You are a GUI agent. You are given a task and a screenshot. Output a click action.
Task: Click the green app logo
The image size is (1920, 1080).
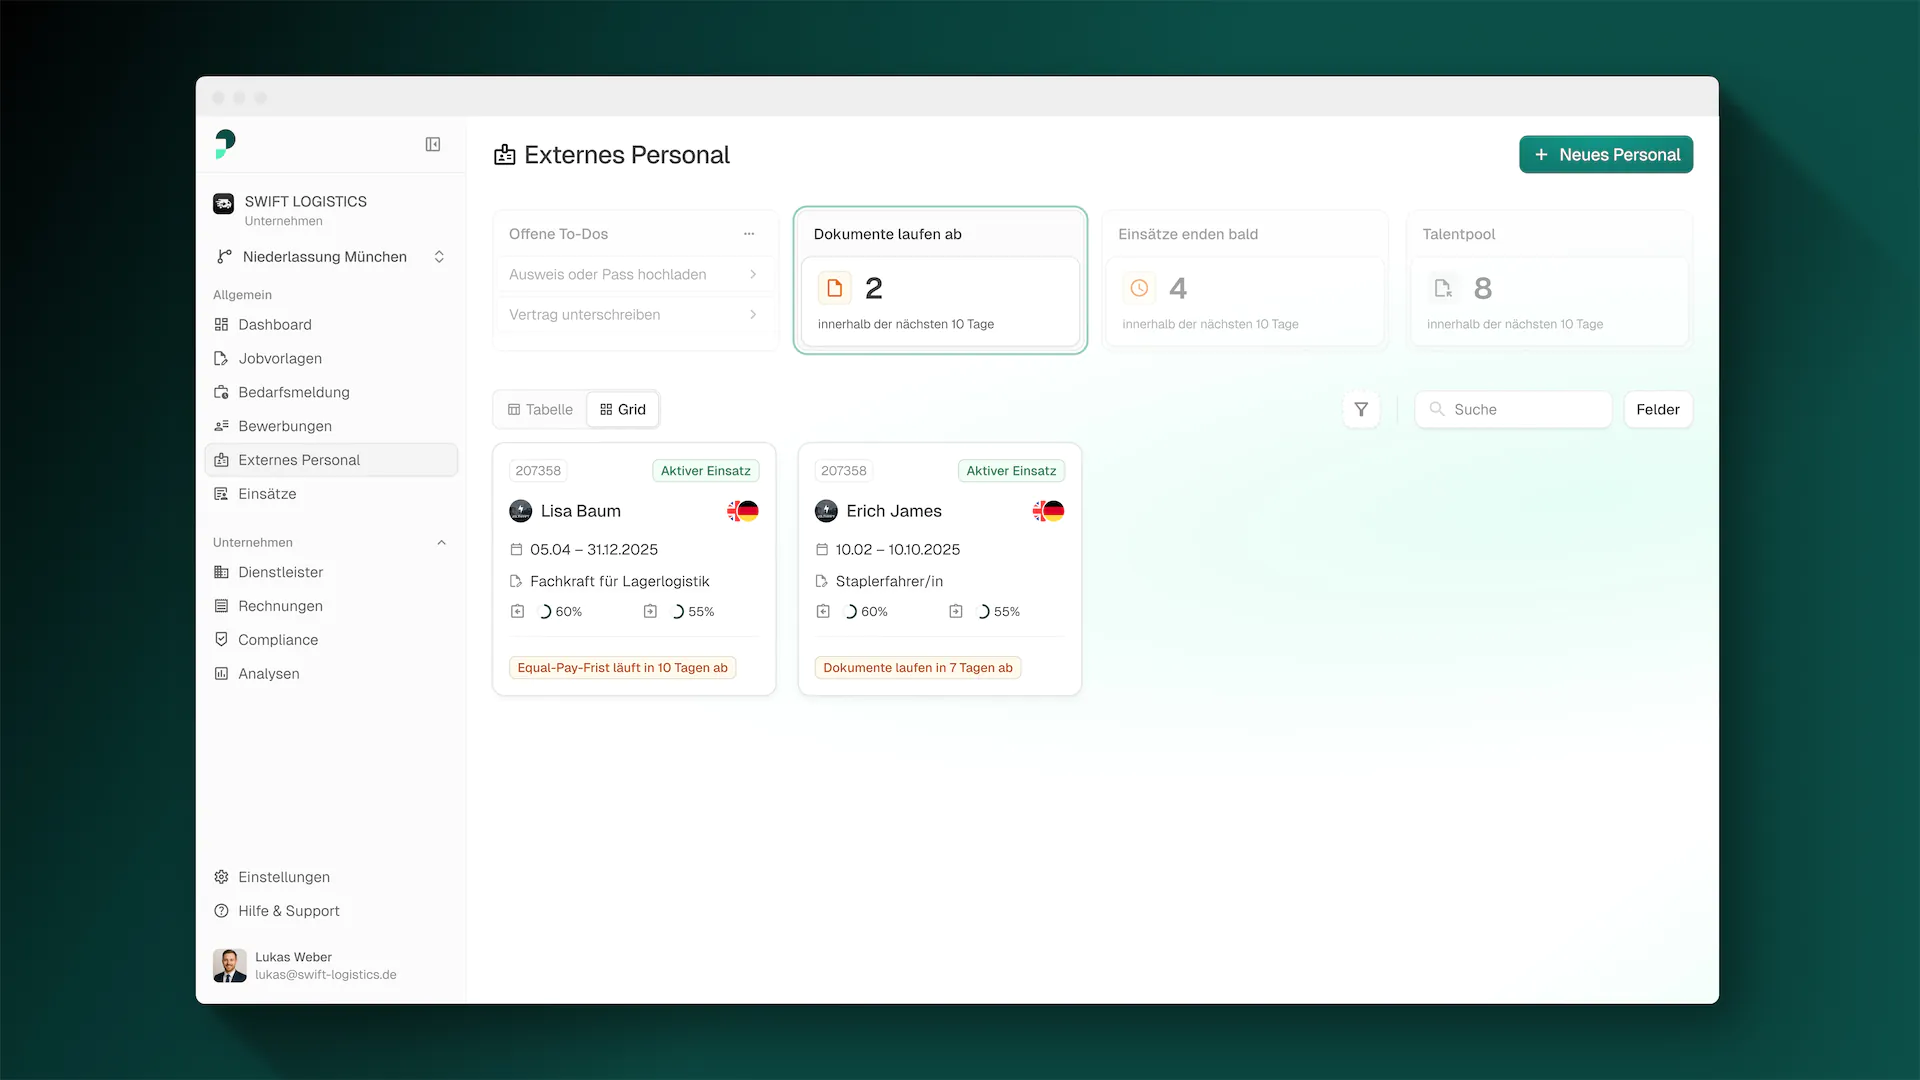click(225, 144)
